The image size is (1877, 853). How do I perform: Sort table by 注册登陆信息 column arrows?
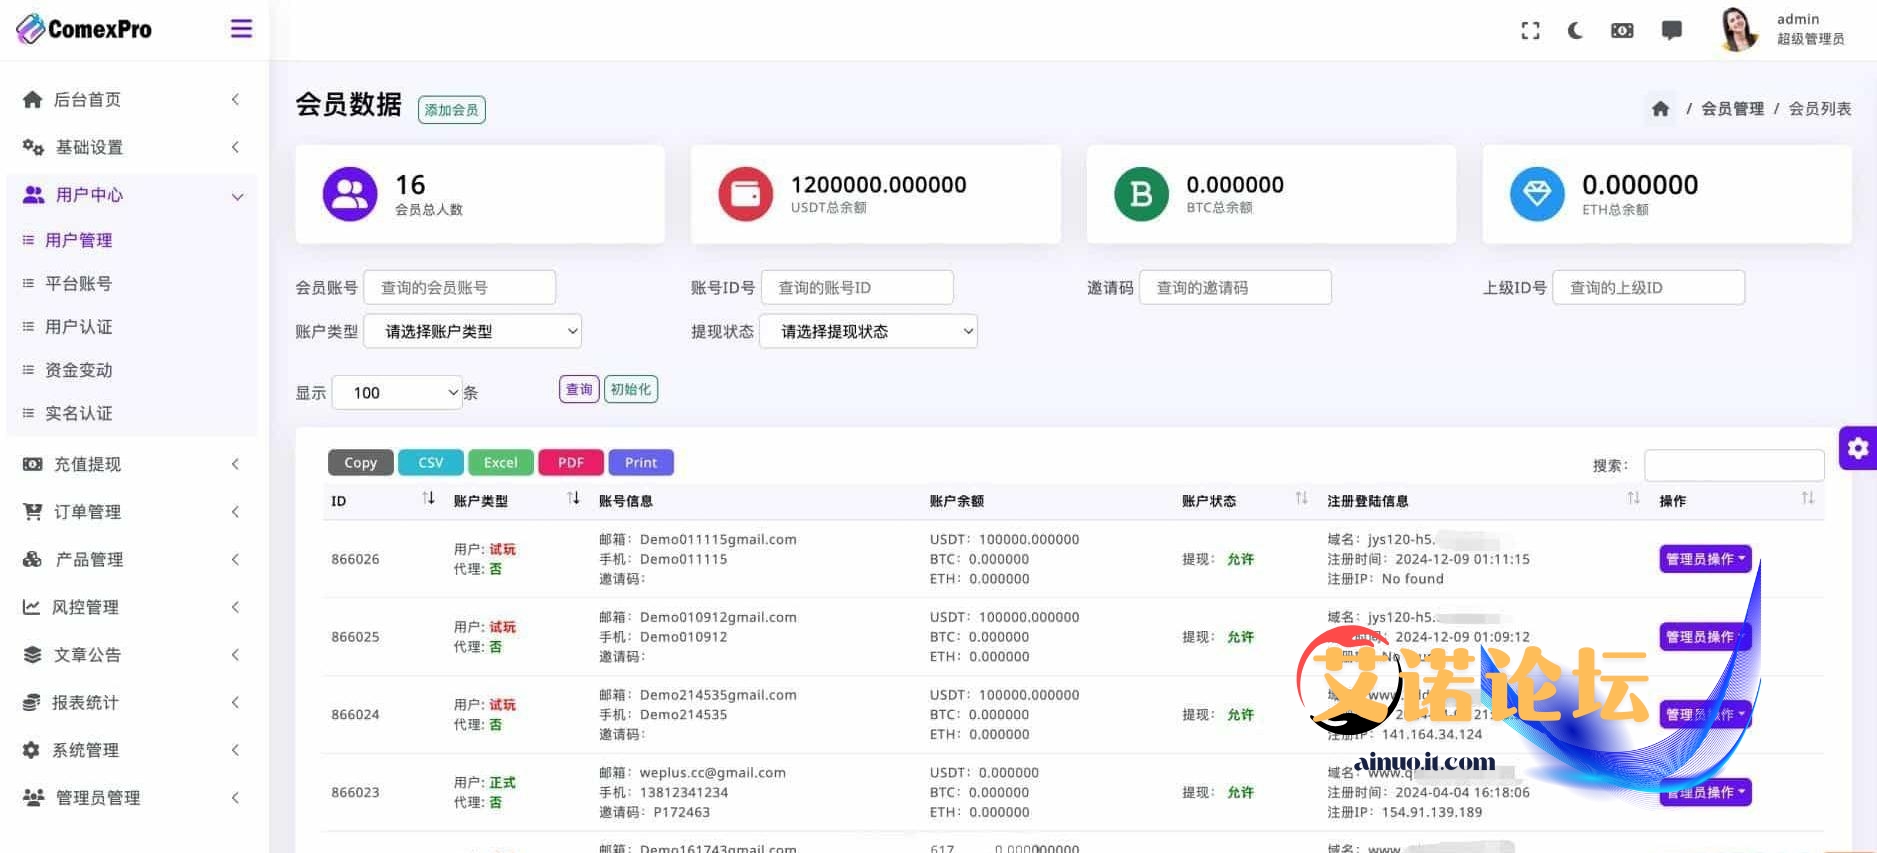(1633, 498)
